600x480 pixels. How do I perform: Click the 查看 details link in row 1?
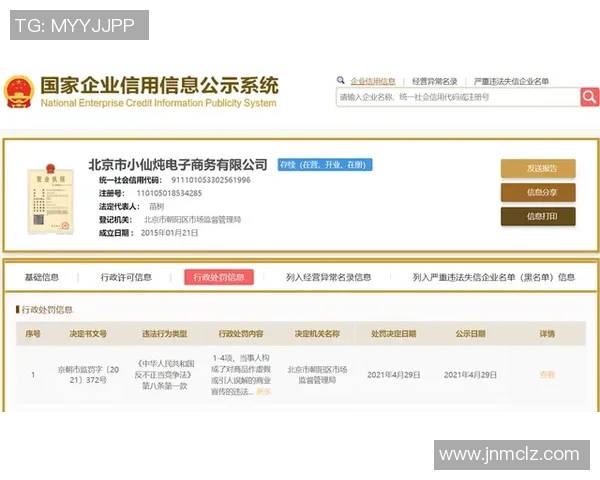547,375
